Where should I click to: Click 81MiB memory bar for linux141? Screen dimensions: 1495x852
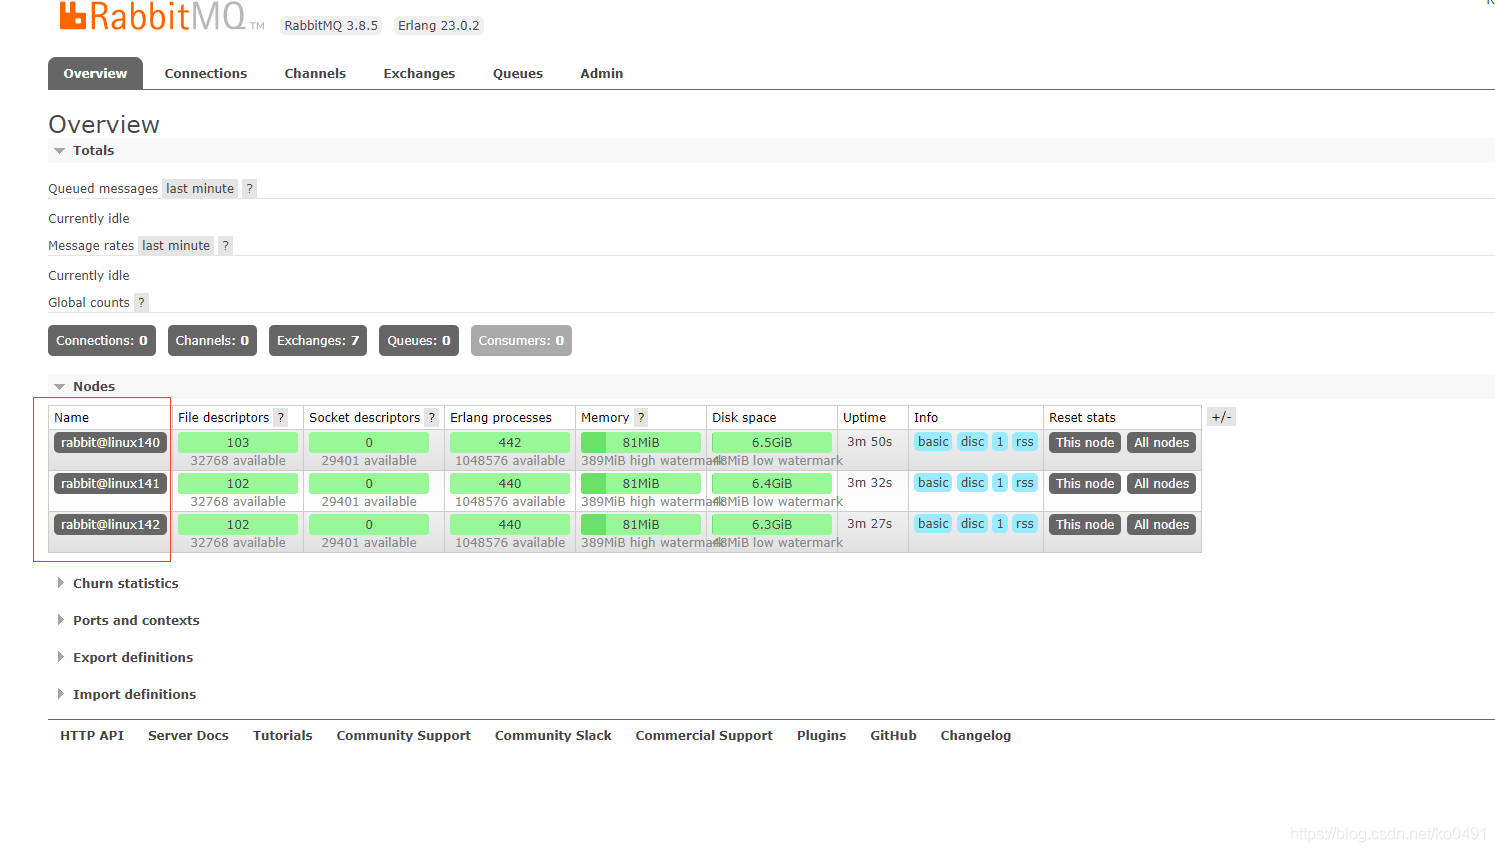tap(641, 484)
